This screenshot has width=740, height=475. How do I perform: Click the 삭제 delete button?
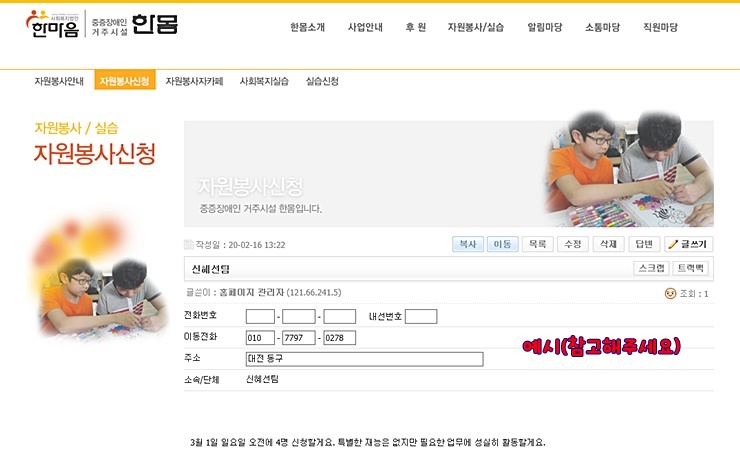tap(608, 244)
